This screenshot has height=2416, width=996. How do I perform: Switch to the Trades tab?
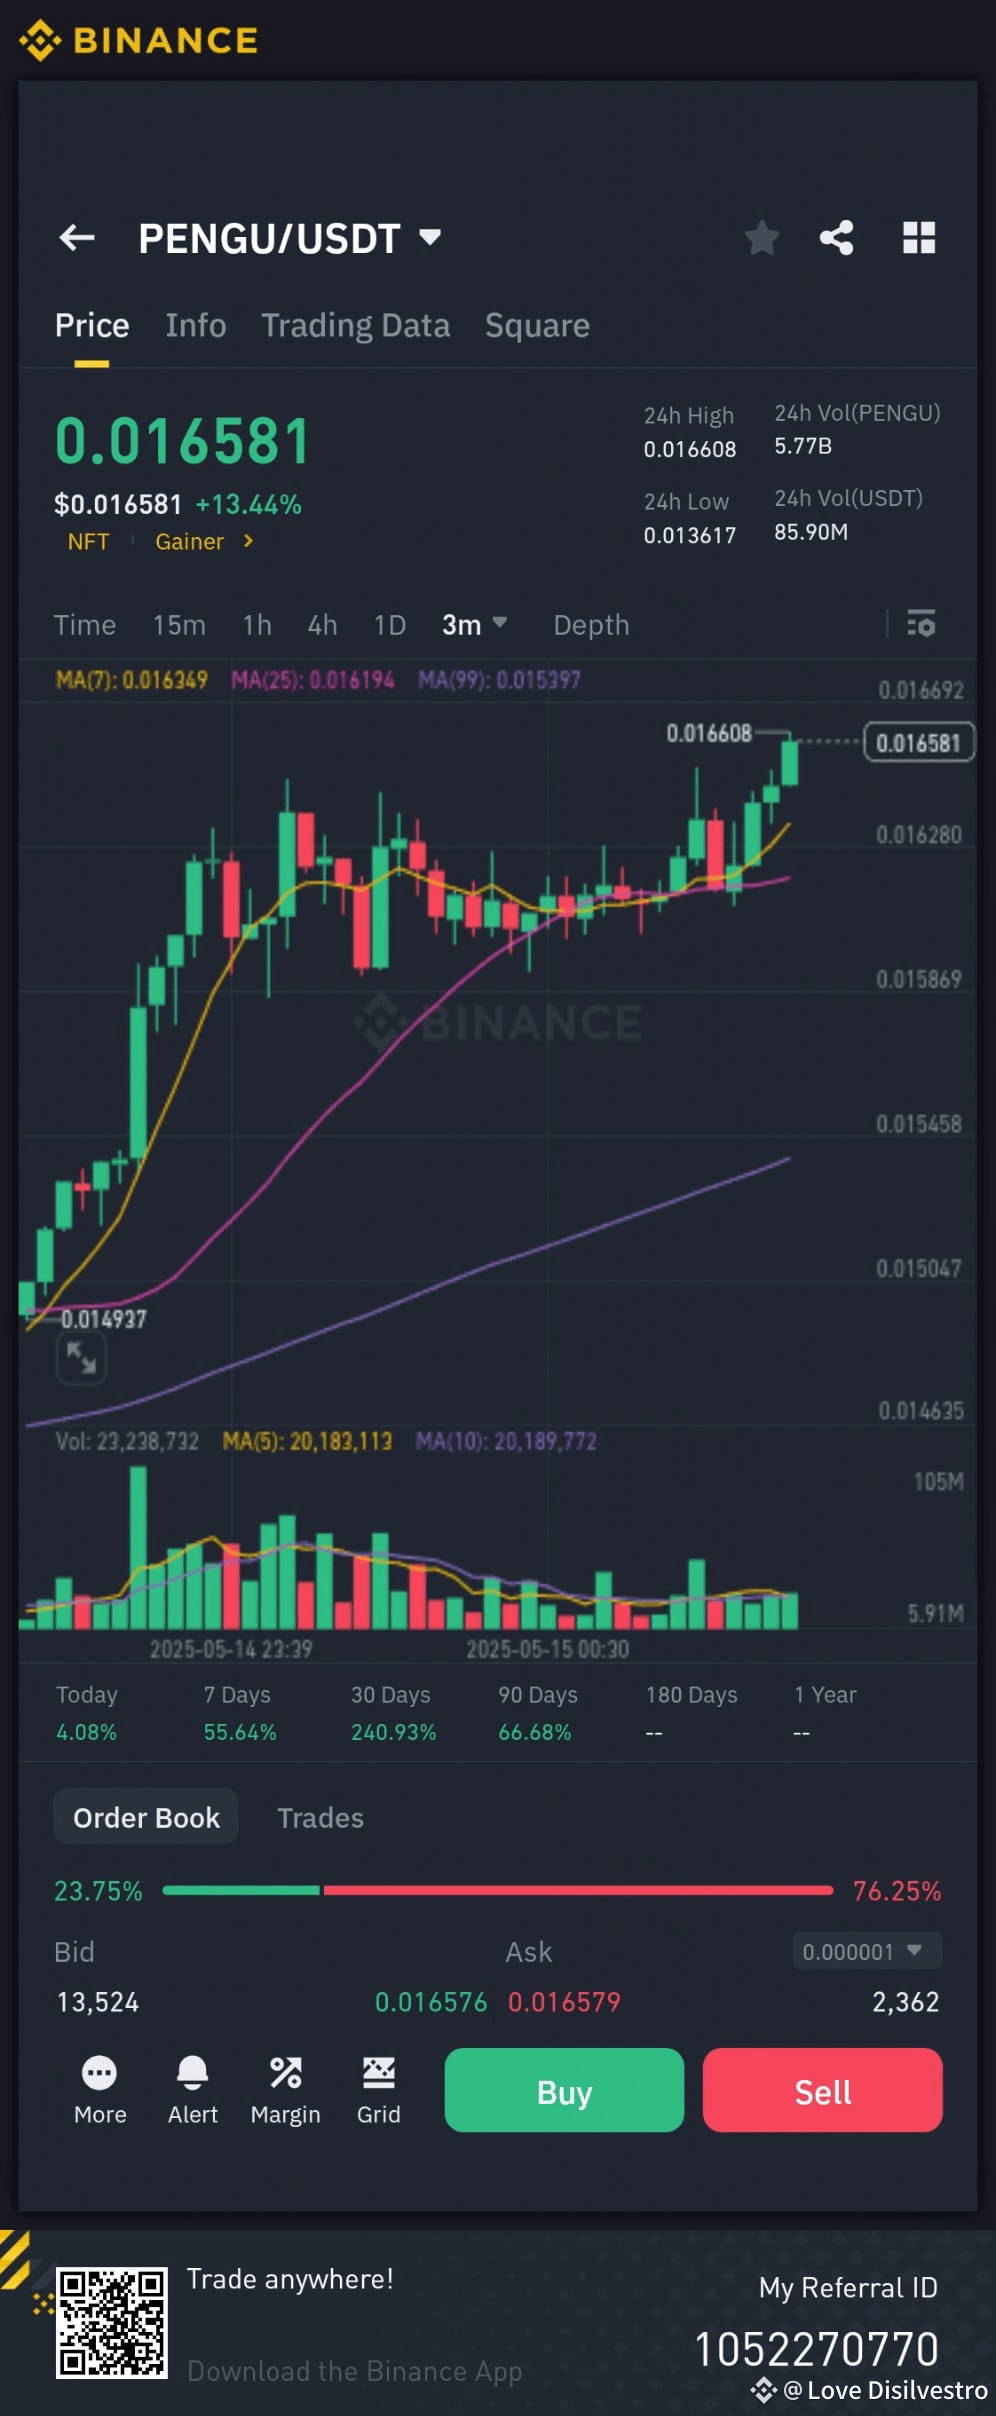(x=320, y=1818)
